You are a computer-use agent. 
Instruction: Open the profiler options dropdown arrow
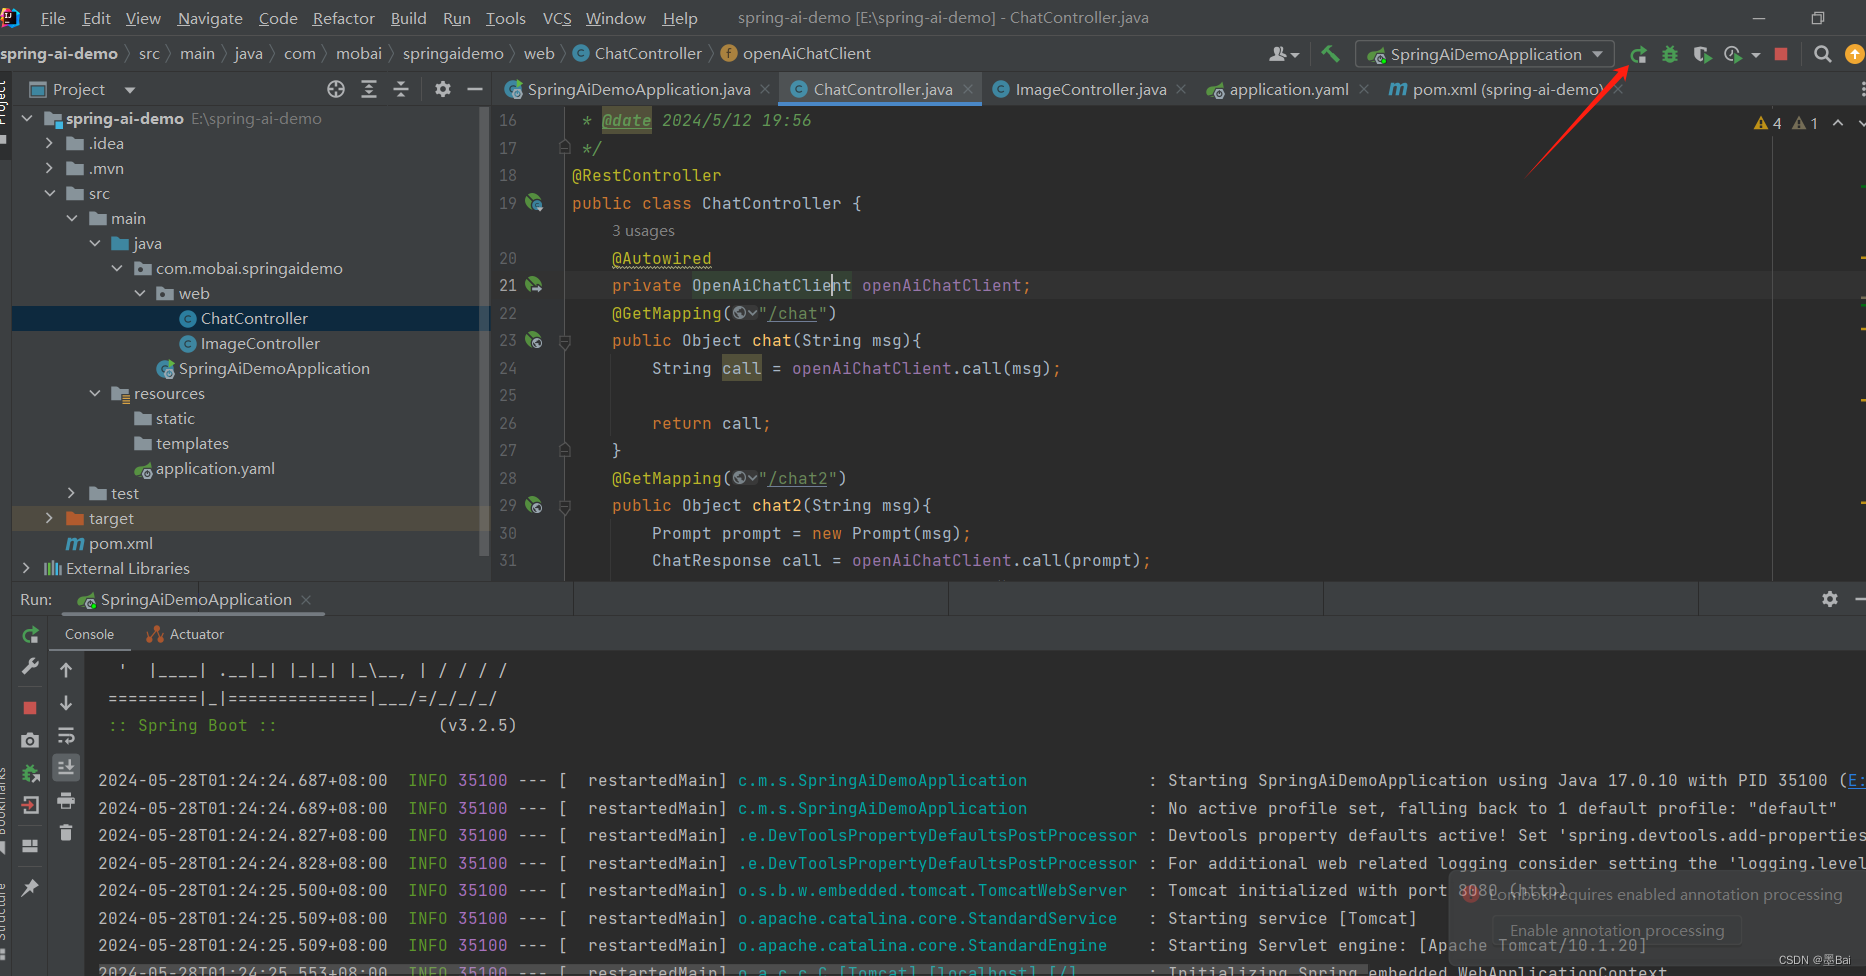point(1756,55)
